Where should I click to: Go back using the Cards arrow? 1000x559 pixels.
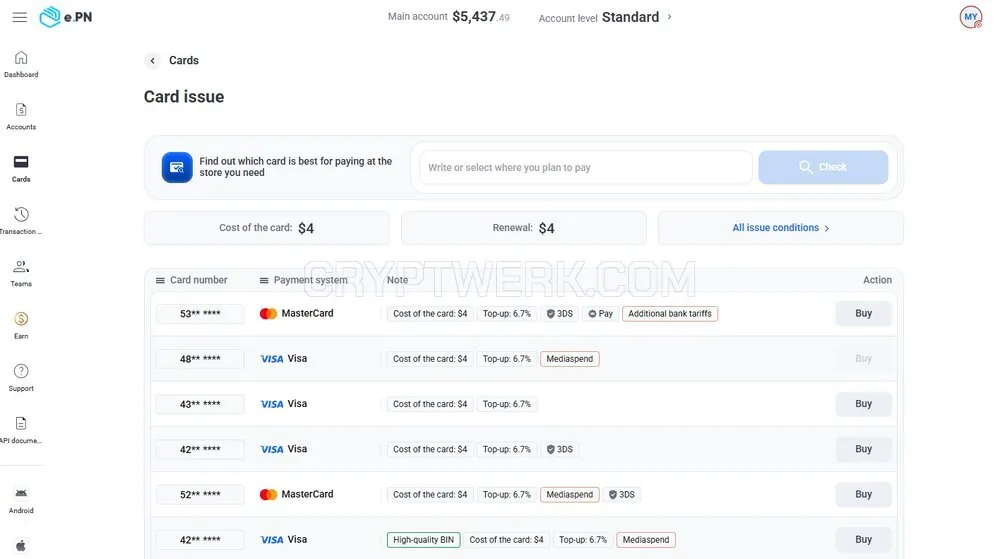(x=152, y=61)
